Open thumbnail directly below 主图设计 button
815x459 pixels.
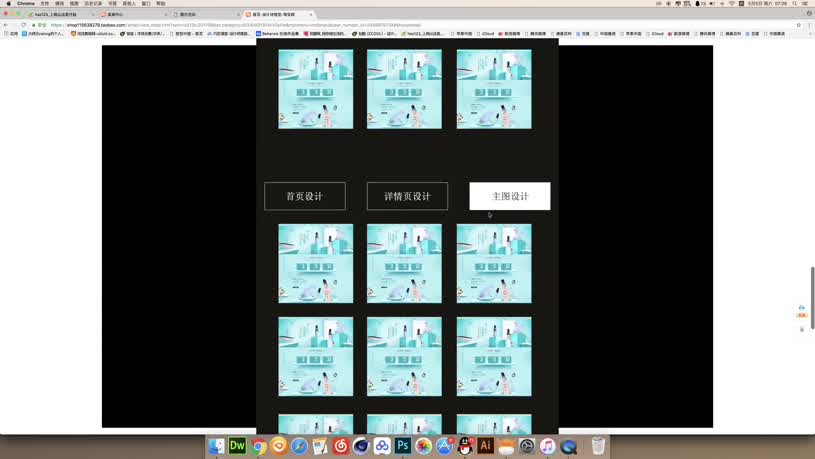494,264
